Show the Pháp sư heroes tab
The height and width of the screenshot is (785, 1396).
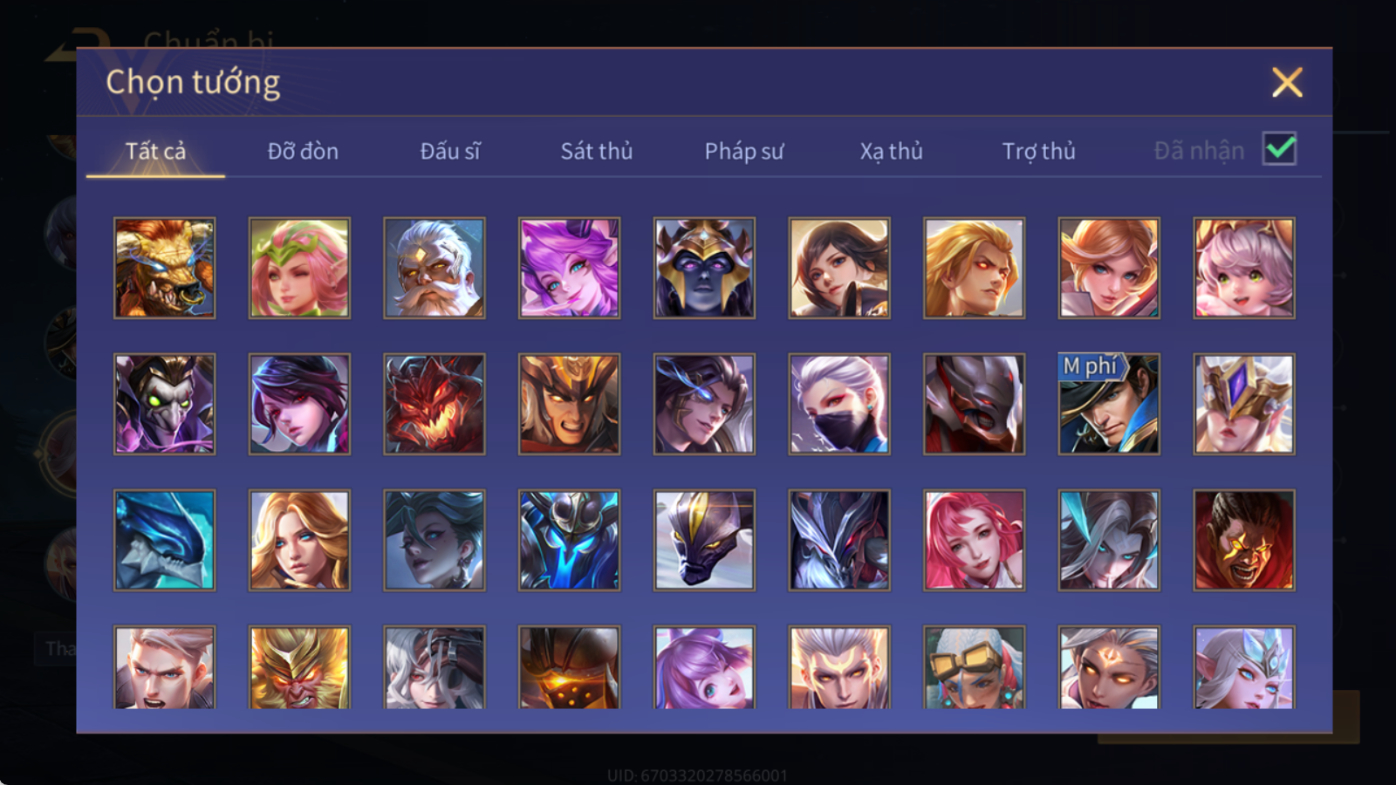click(744, 151)
